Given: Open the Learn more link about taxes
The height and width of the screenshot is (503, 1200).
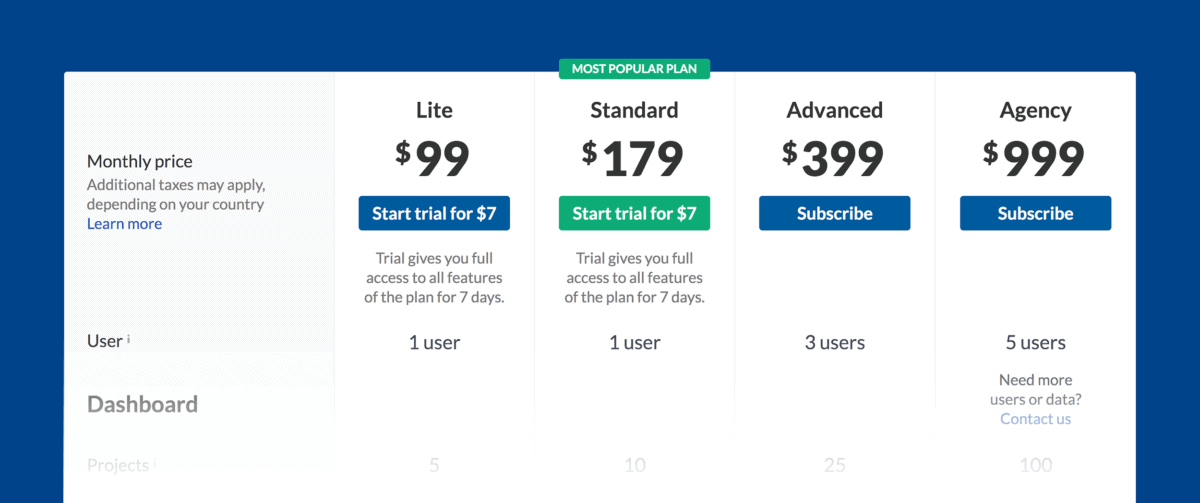Looking at the screenshot, I should pos(124,224).
